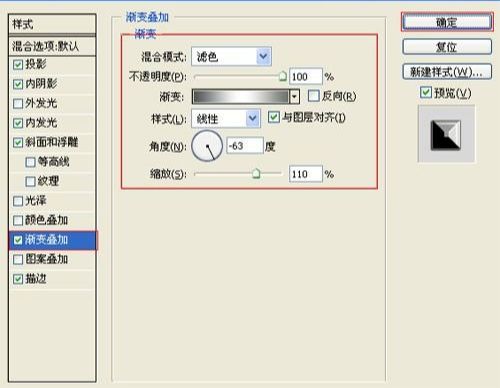The width and height of the screenshot is (500, 388).
Task: Enable the 纹理 texture checkbox
Action: tap(30, 182)
